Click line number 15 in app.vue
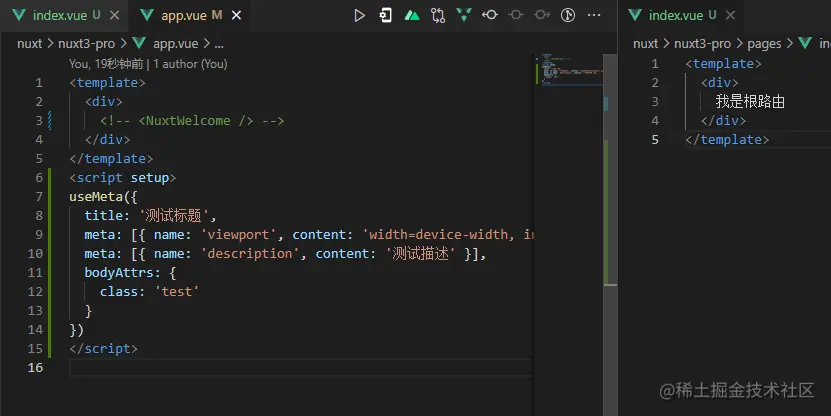This screenshot has width=831, height=416. (35, 349)
